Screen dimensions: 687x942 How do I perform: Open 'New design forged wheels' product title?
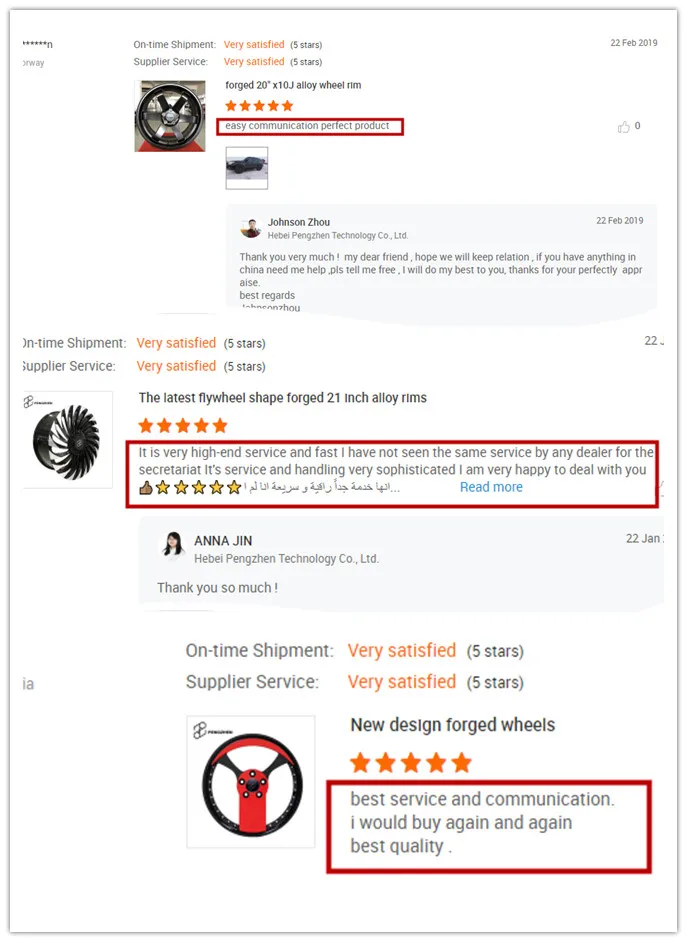coord(453,725)
